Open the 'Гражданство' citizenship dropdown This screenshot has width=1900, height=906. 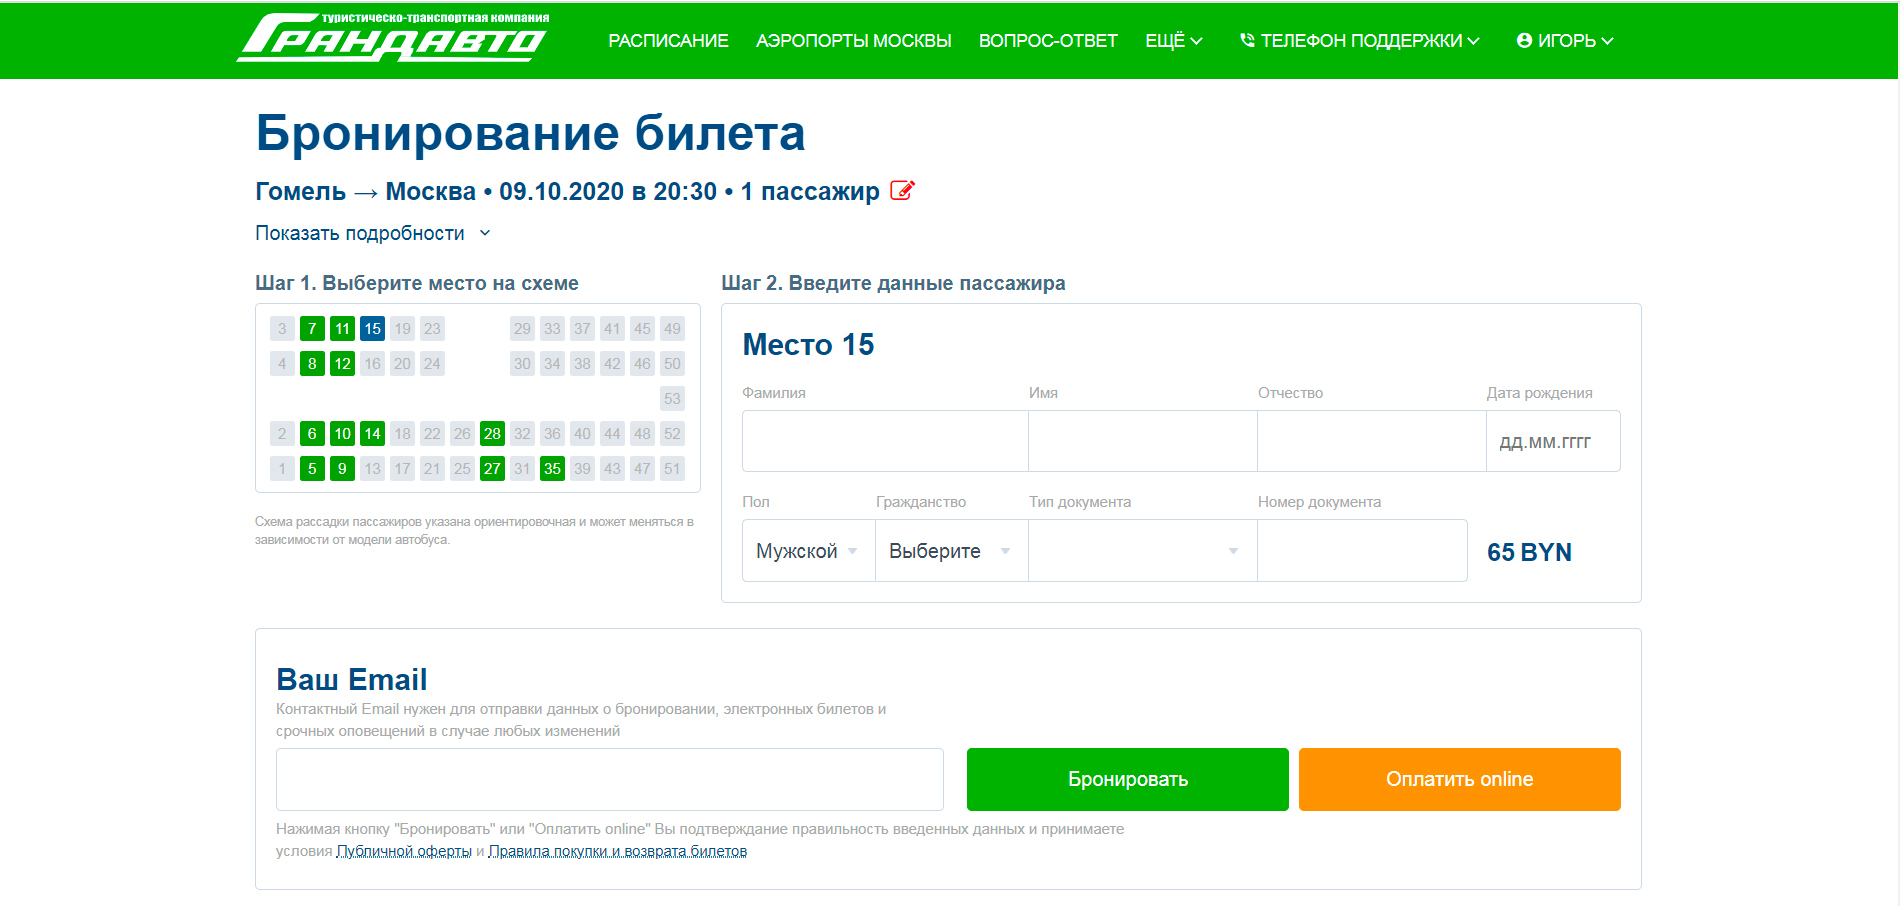(x=950, y=551)
